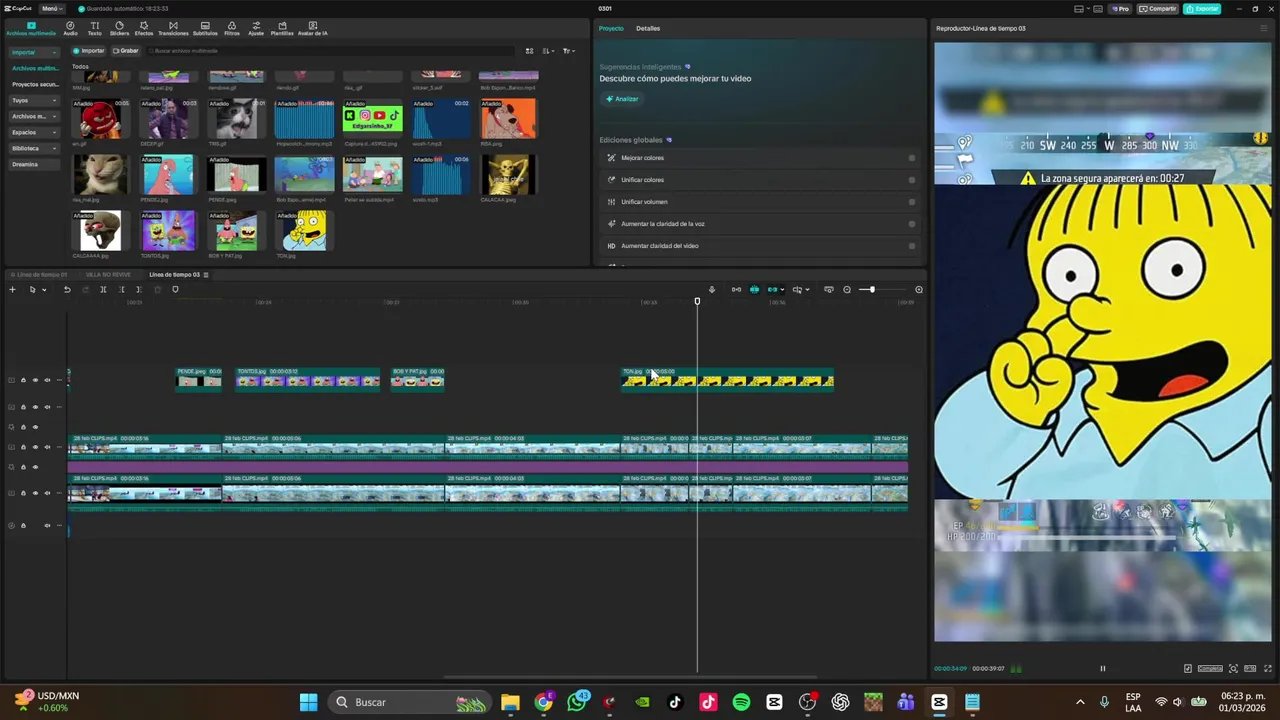Screen dimensions: 1280x720
Task: Toggle Unificar colores option
Action: pos(911,180)
